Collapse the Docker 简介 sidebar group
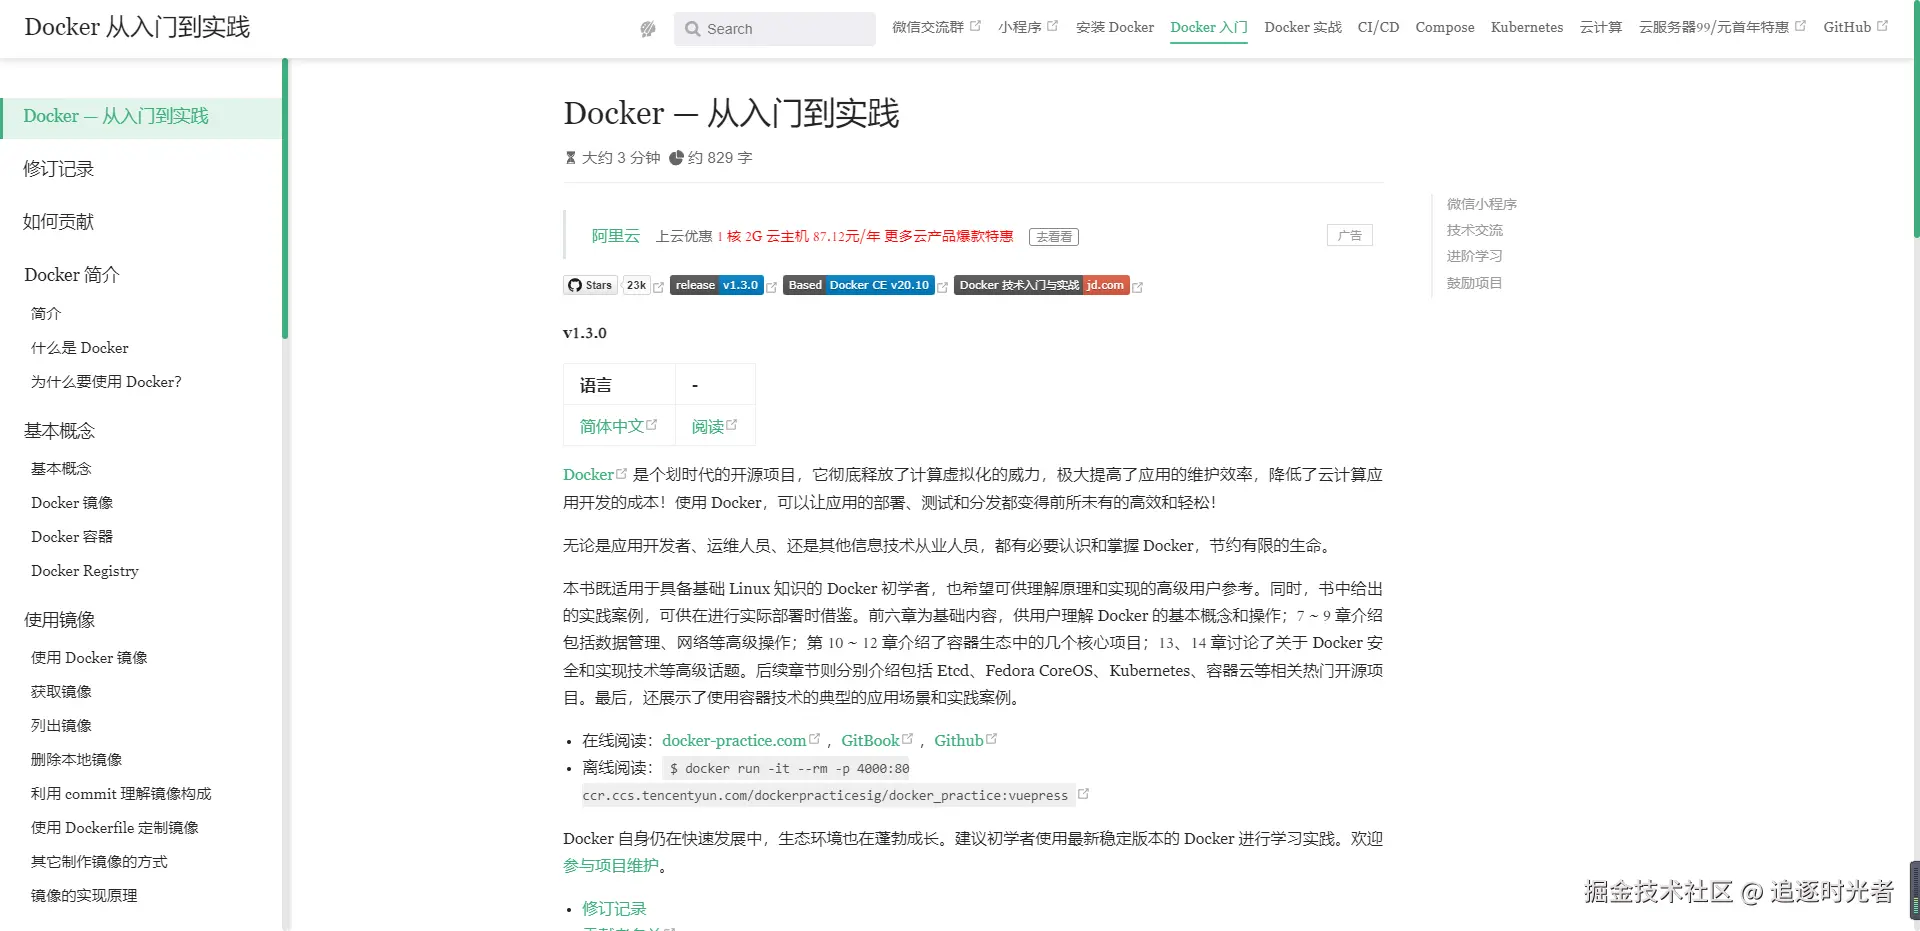The height and width of the screenshot is (931, 1920). coord(72,275)
